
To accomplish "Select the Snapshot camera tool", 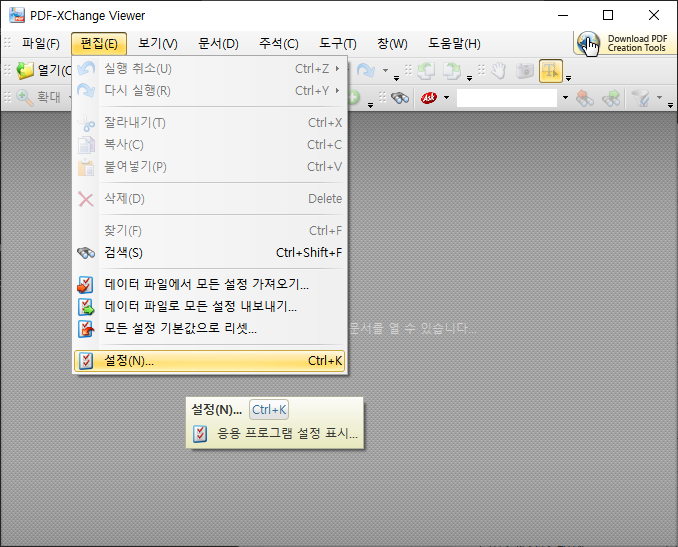I will (524, 71).
